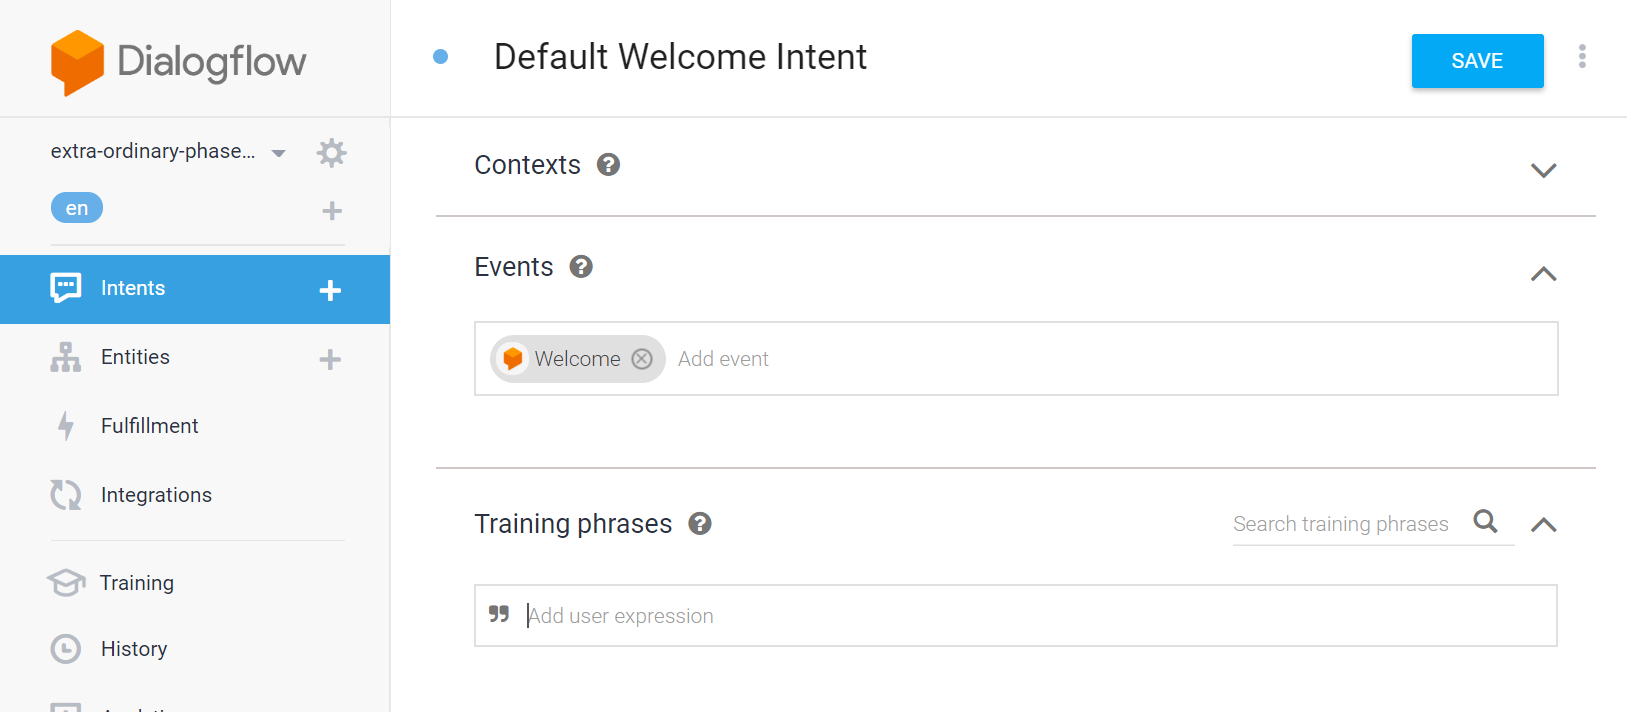Open the agent selector dropdown
Image resolution: width=1627 pixels, height=712 pixels.
coord(279,153)
